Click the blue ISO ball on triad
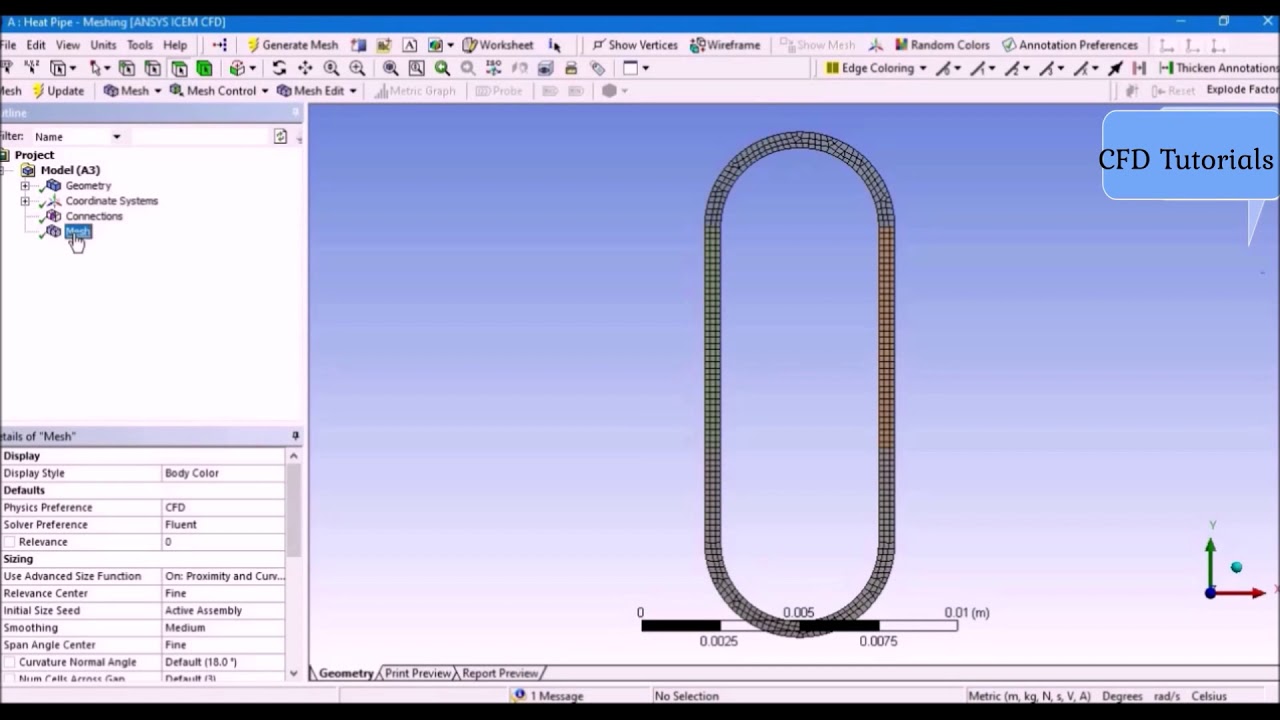 pyautogui.click(x=1236, y=568)
